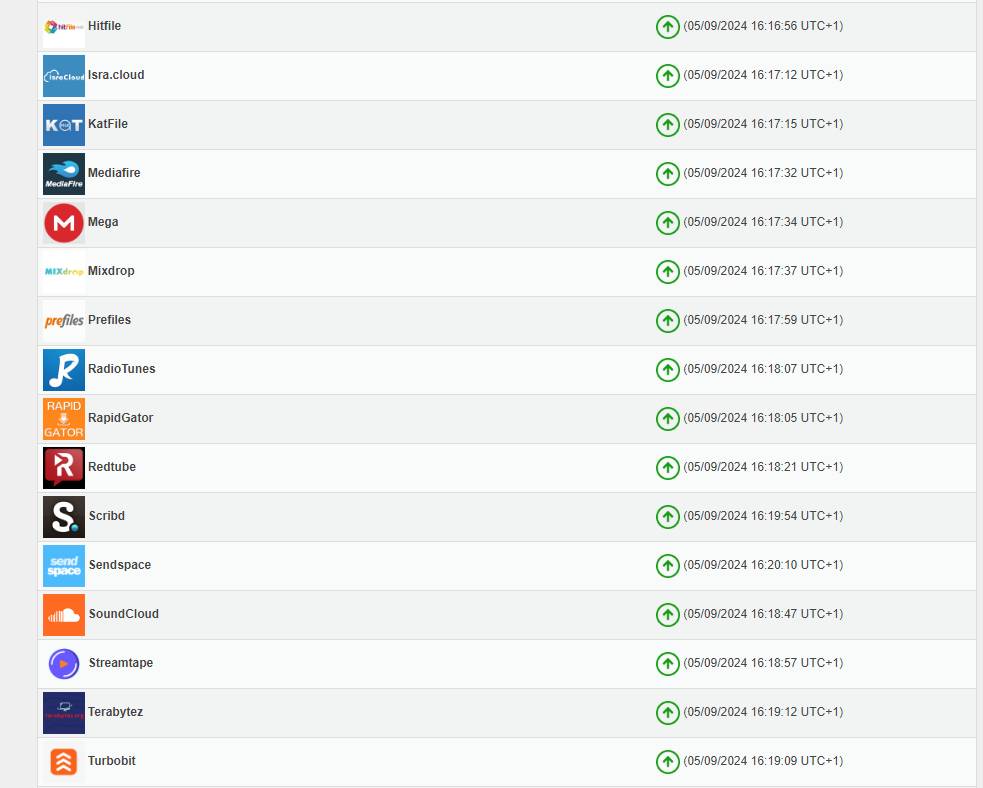Click the 16:17:59 timestamp for Prefiles
Screen dimensions: 983x788
point(763,320)
